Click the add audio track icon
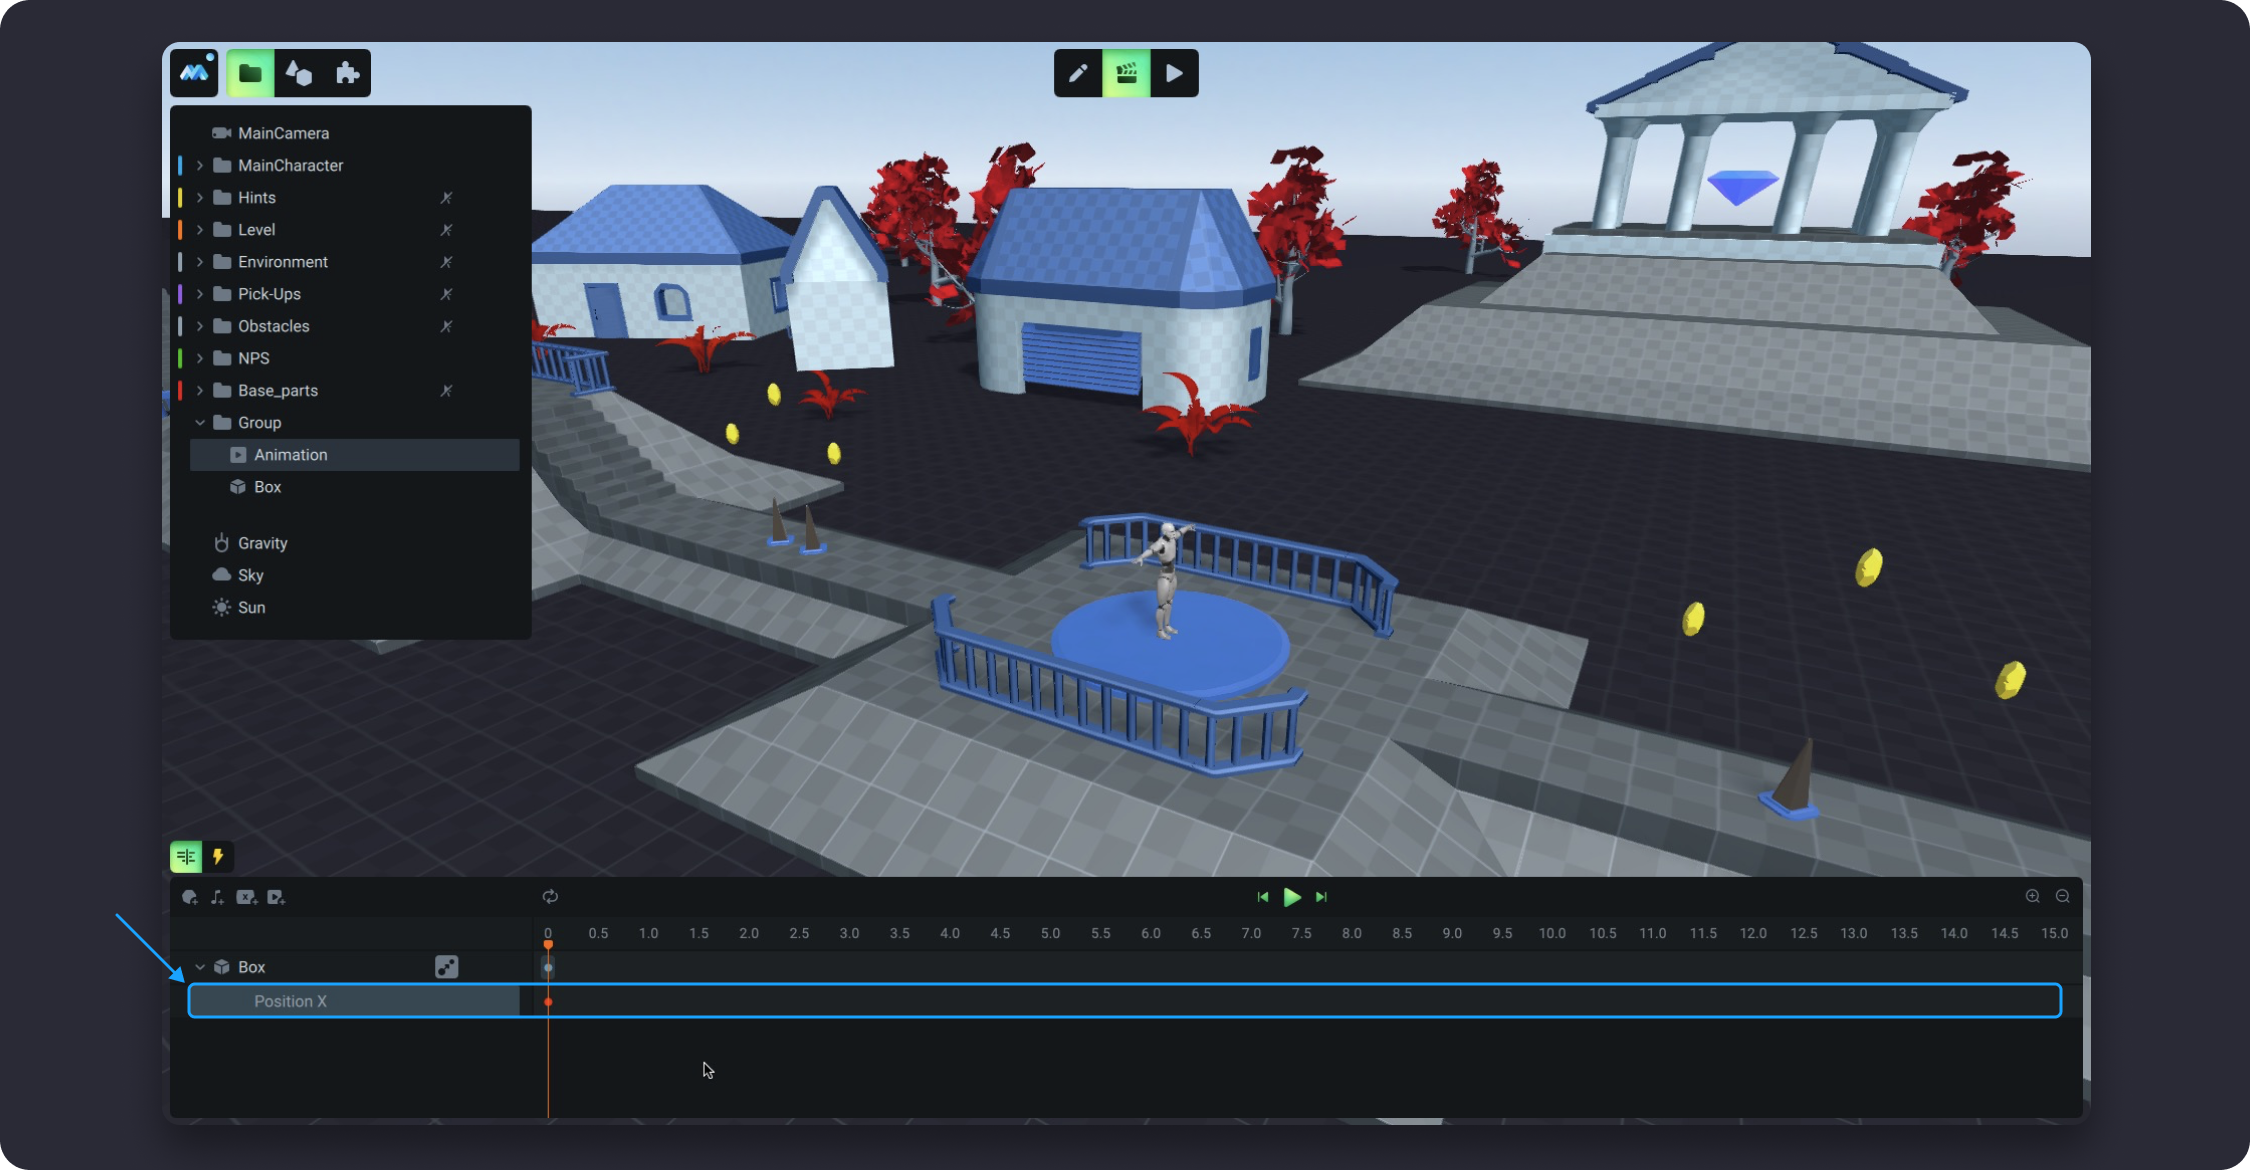The image size is (2250, 1170). click(x=217, y=897)
